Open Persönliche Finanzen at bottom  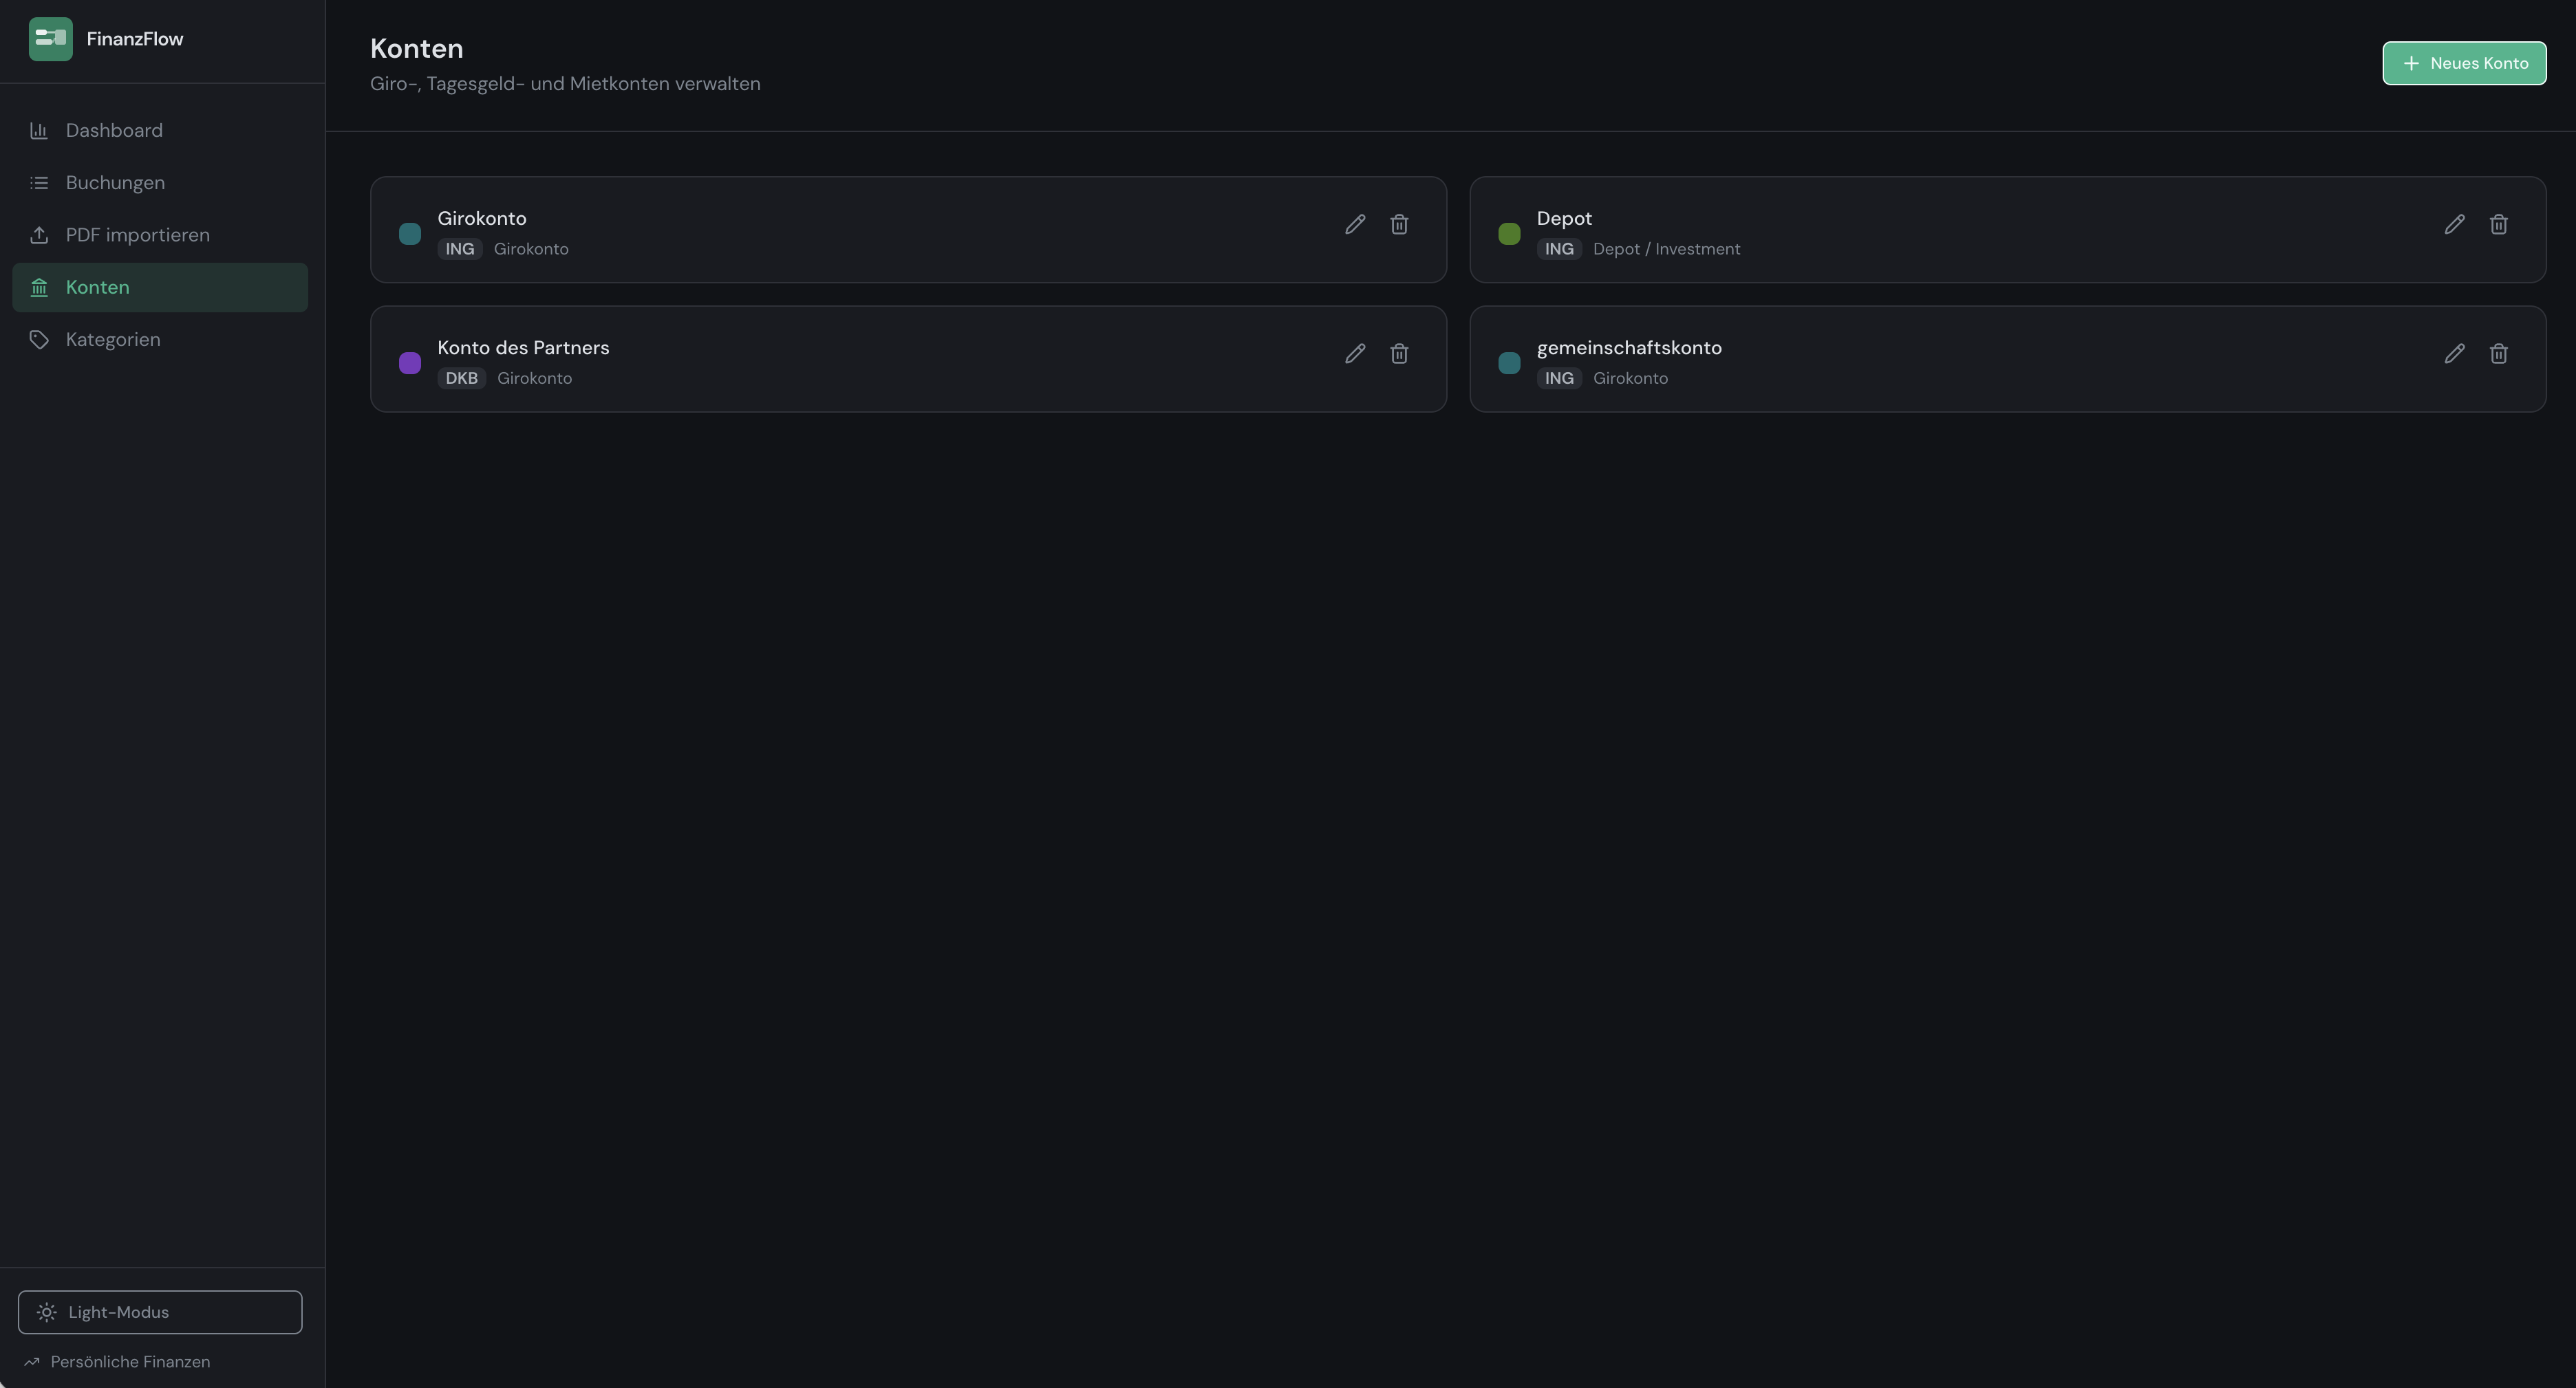(118, 1361)
